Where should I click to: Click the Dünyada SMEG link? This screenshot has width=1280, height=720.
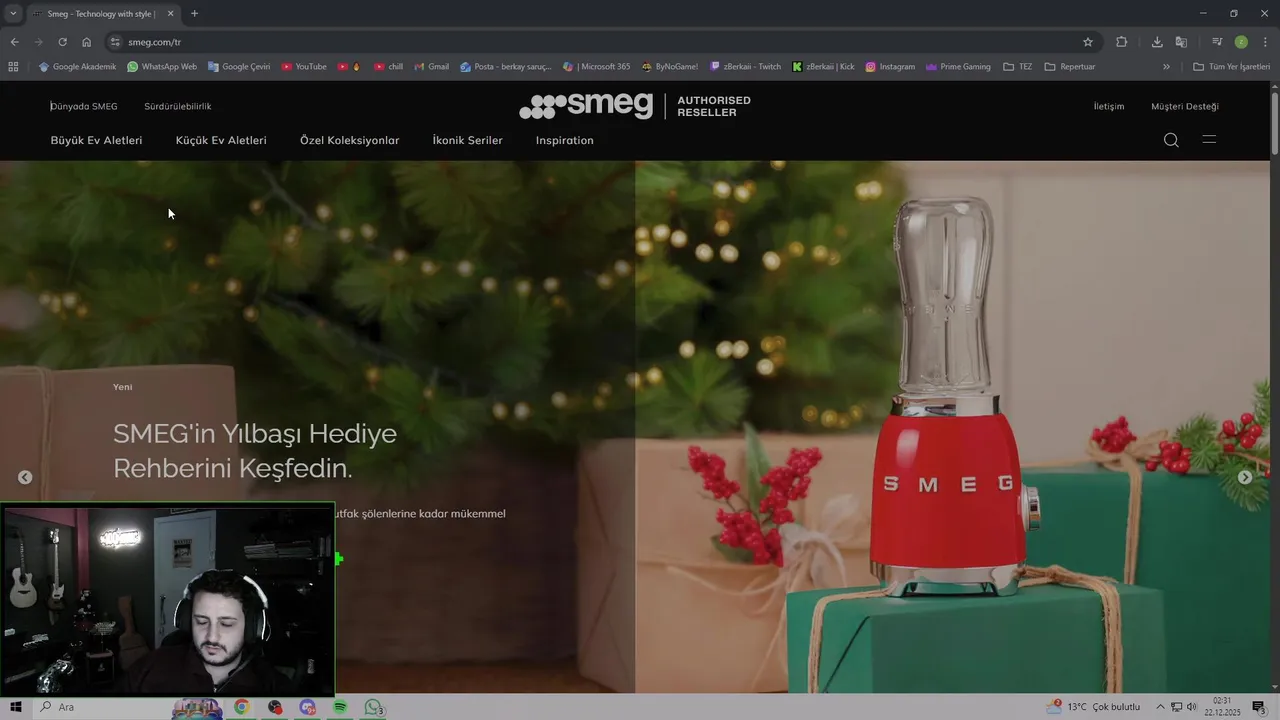click(x=84, y=106)
